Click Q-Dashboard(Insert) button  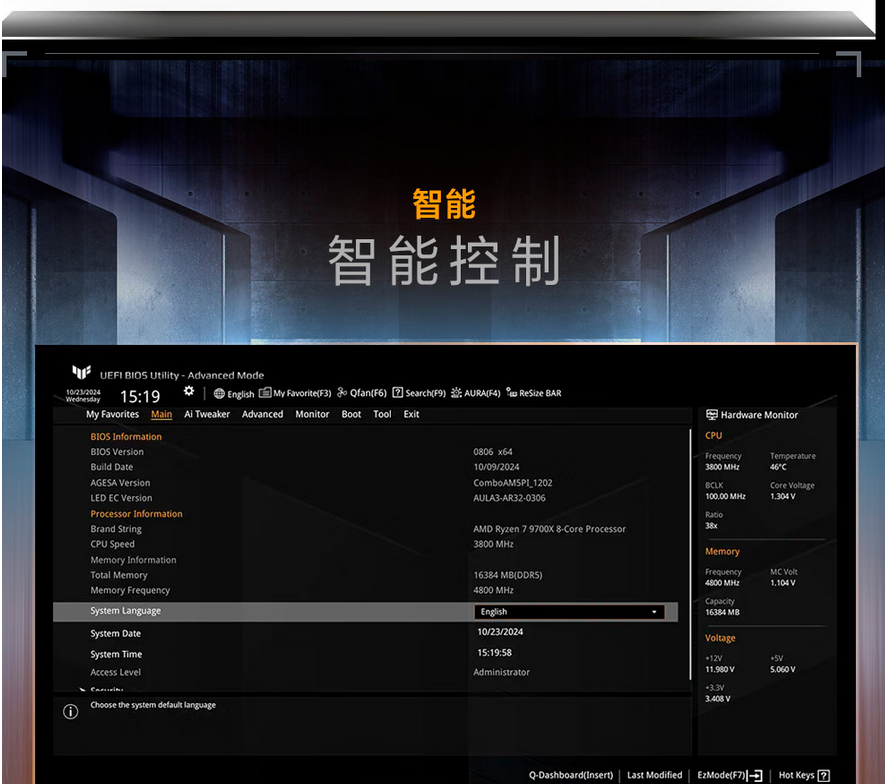tap(571, 776)
